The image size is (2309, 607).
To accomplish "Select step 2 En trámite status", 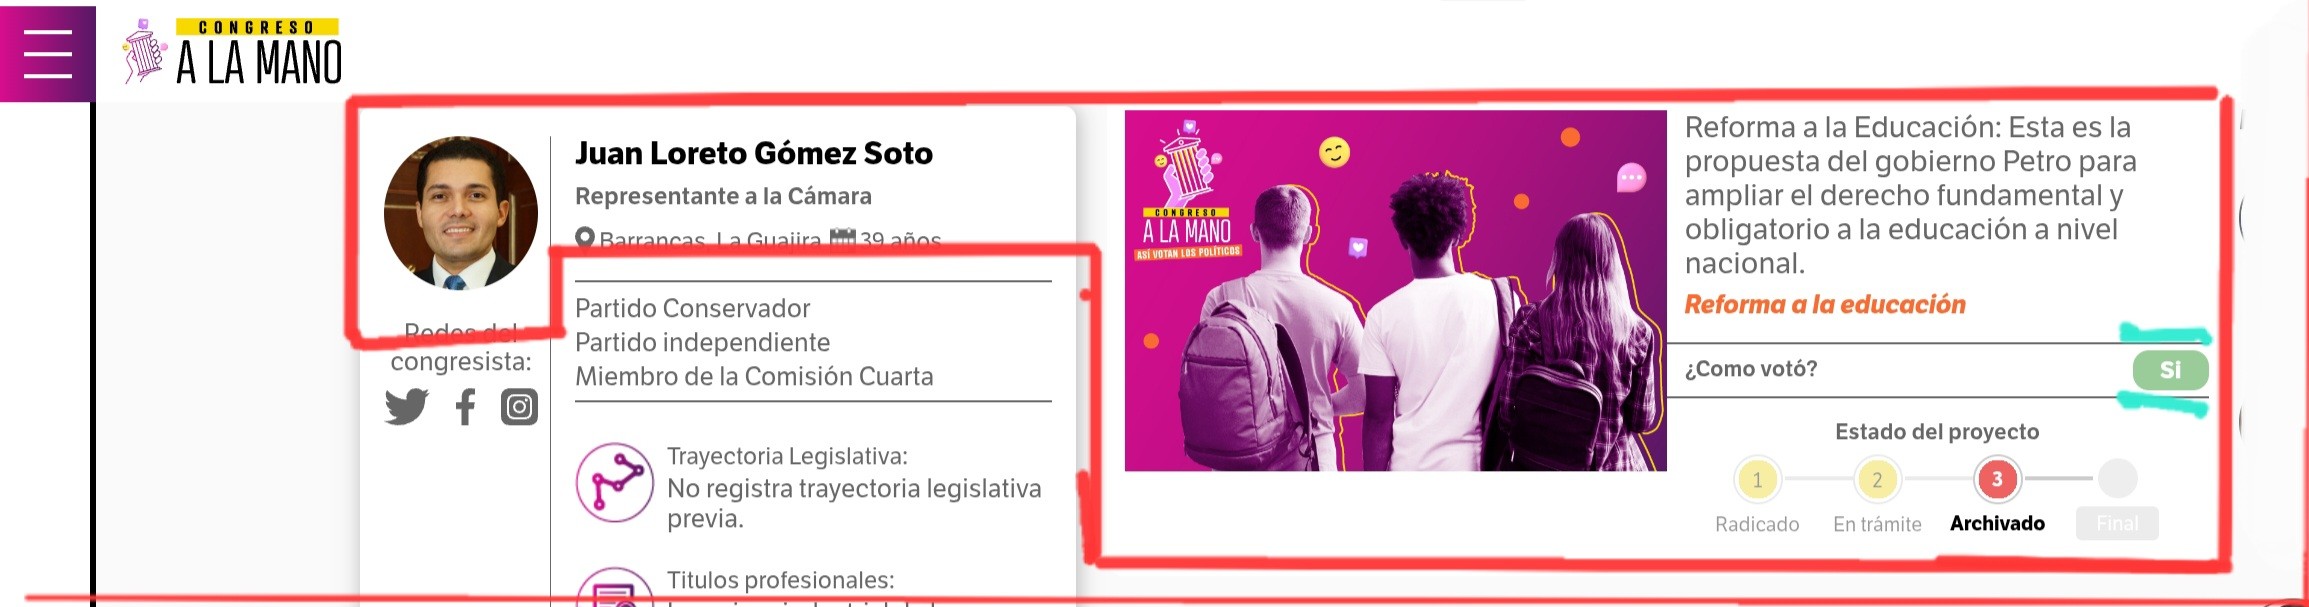I will click(x=1877, y=480).
